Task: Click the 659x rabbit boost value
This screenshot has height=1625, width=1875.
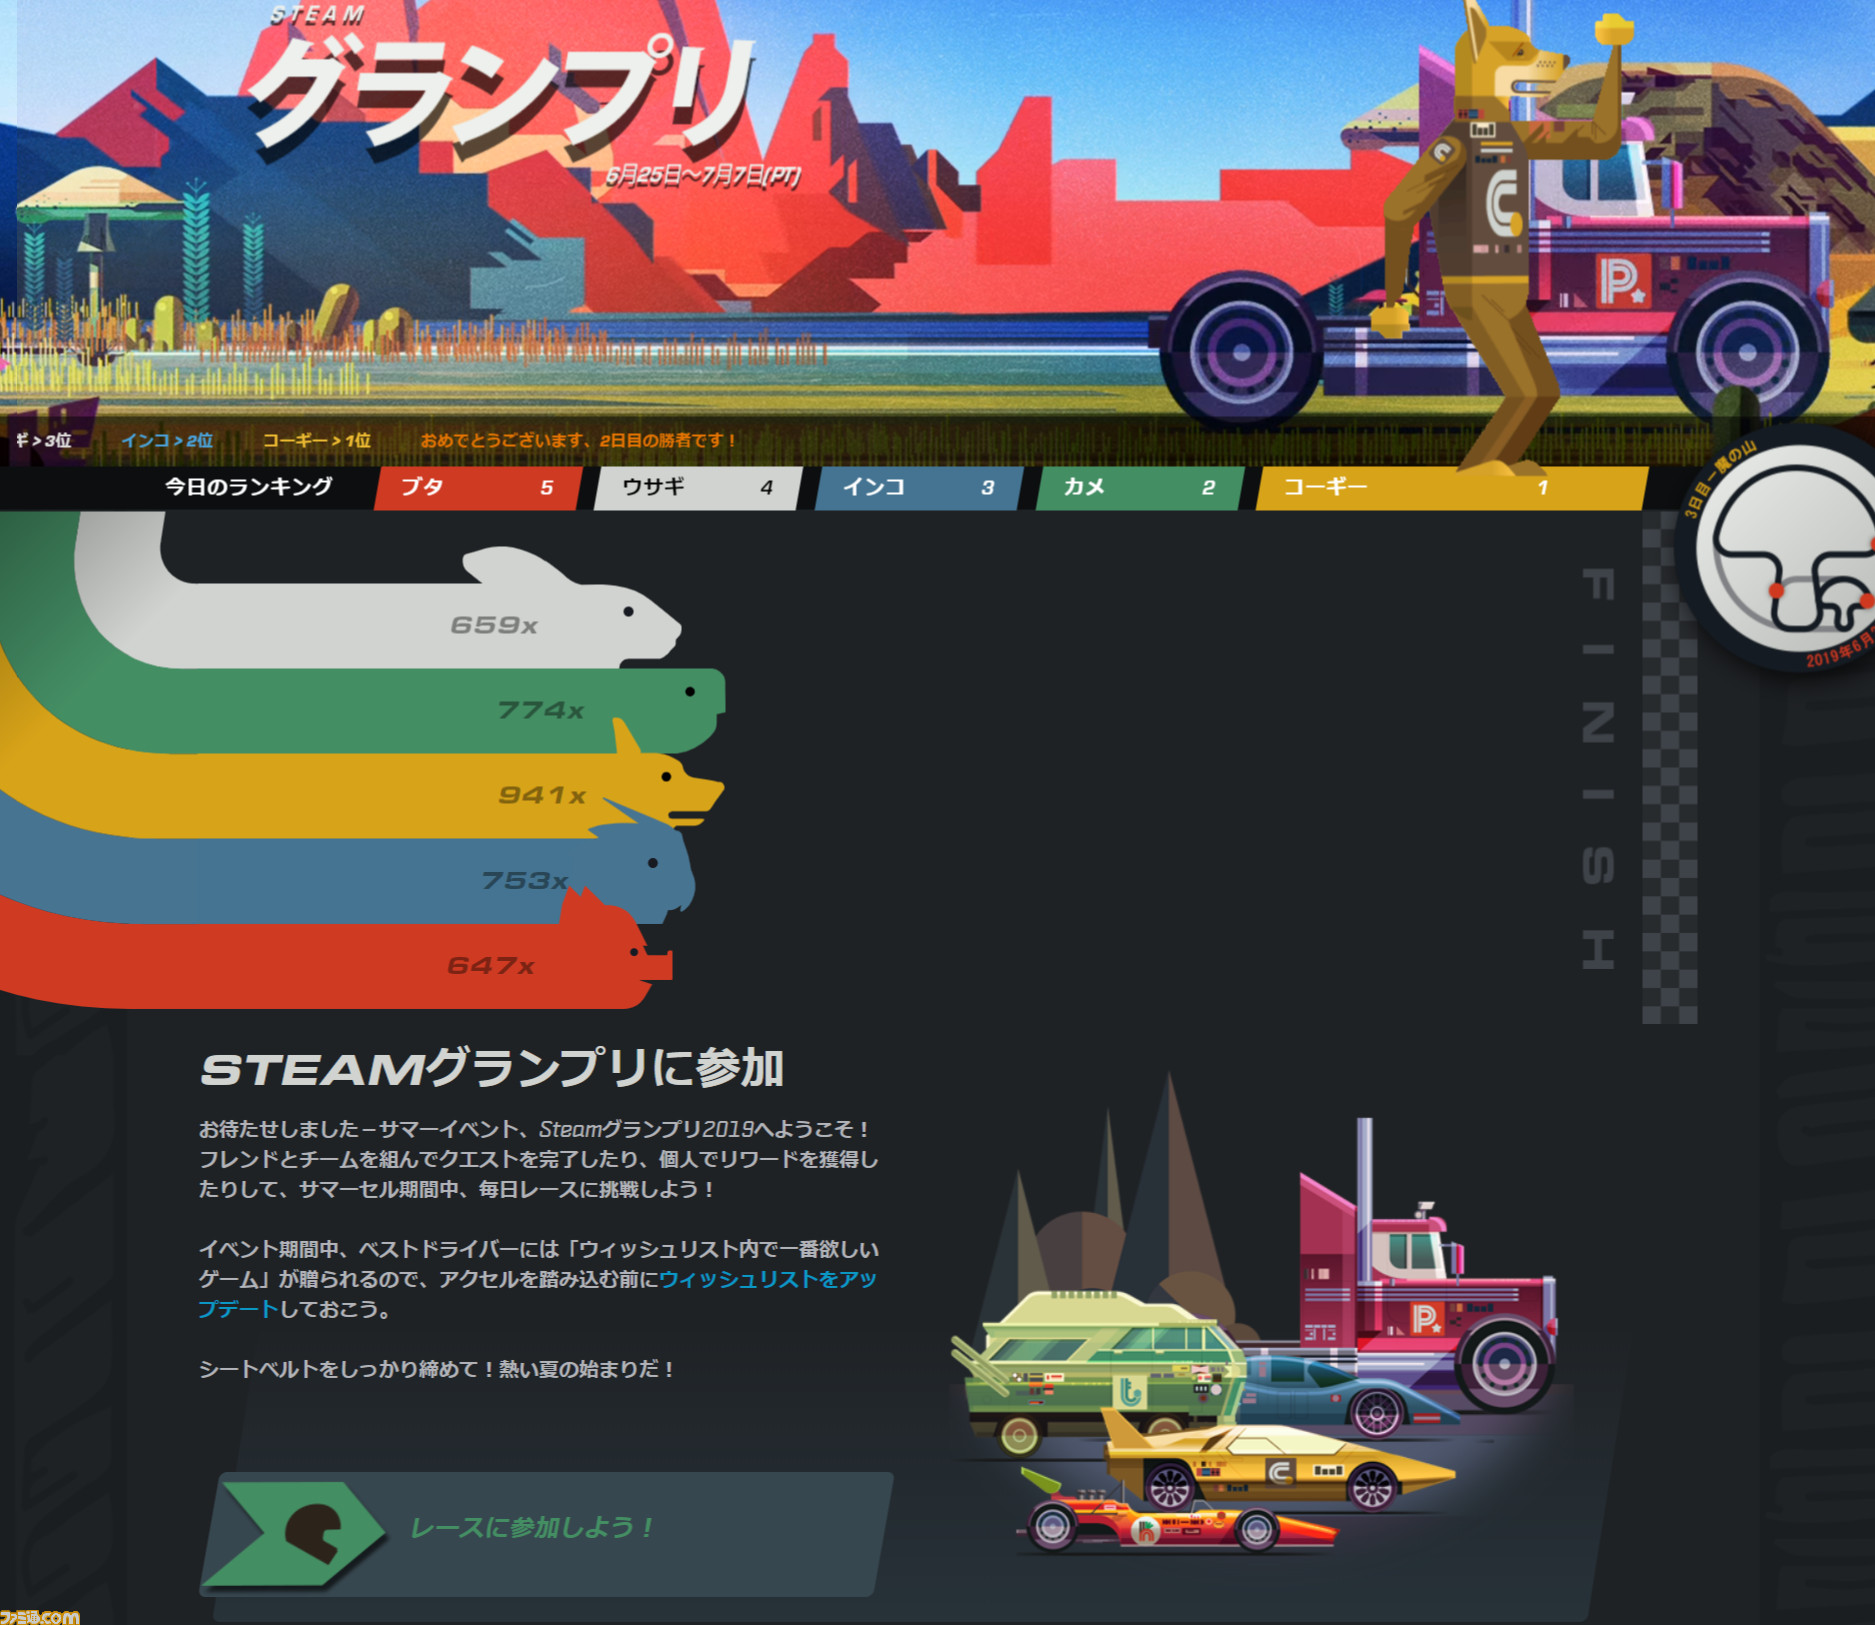Action: pos(494,625)
